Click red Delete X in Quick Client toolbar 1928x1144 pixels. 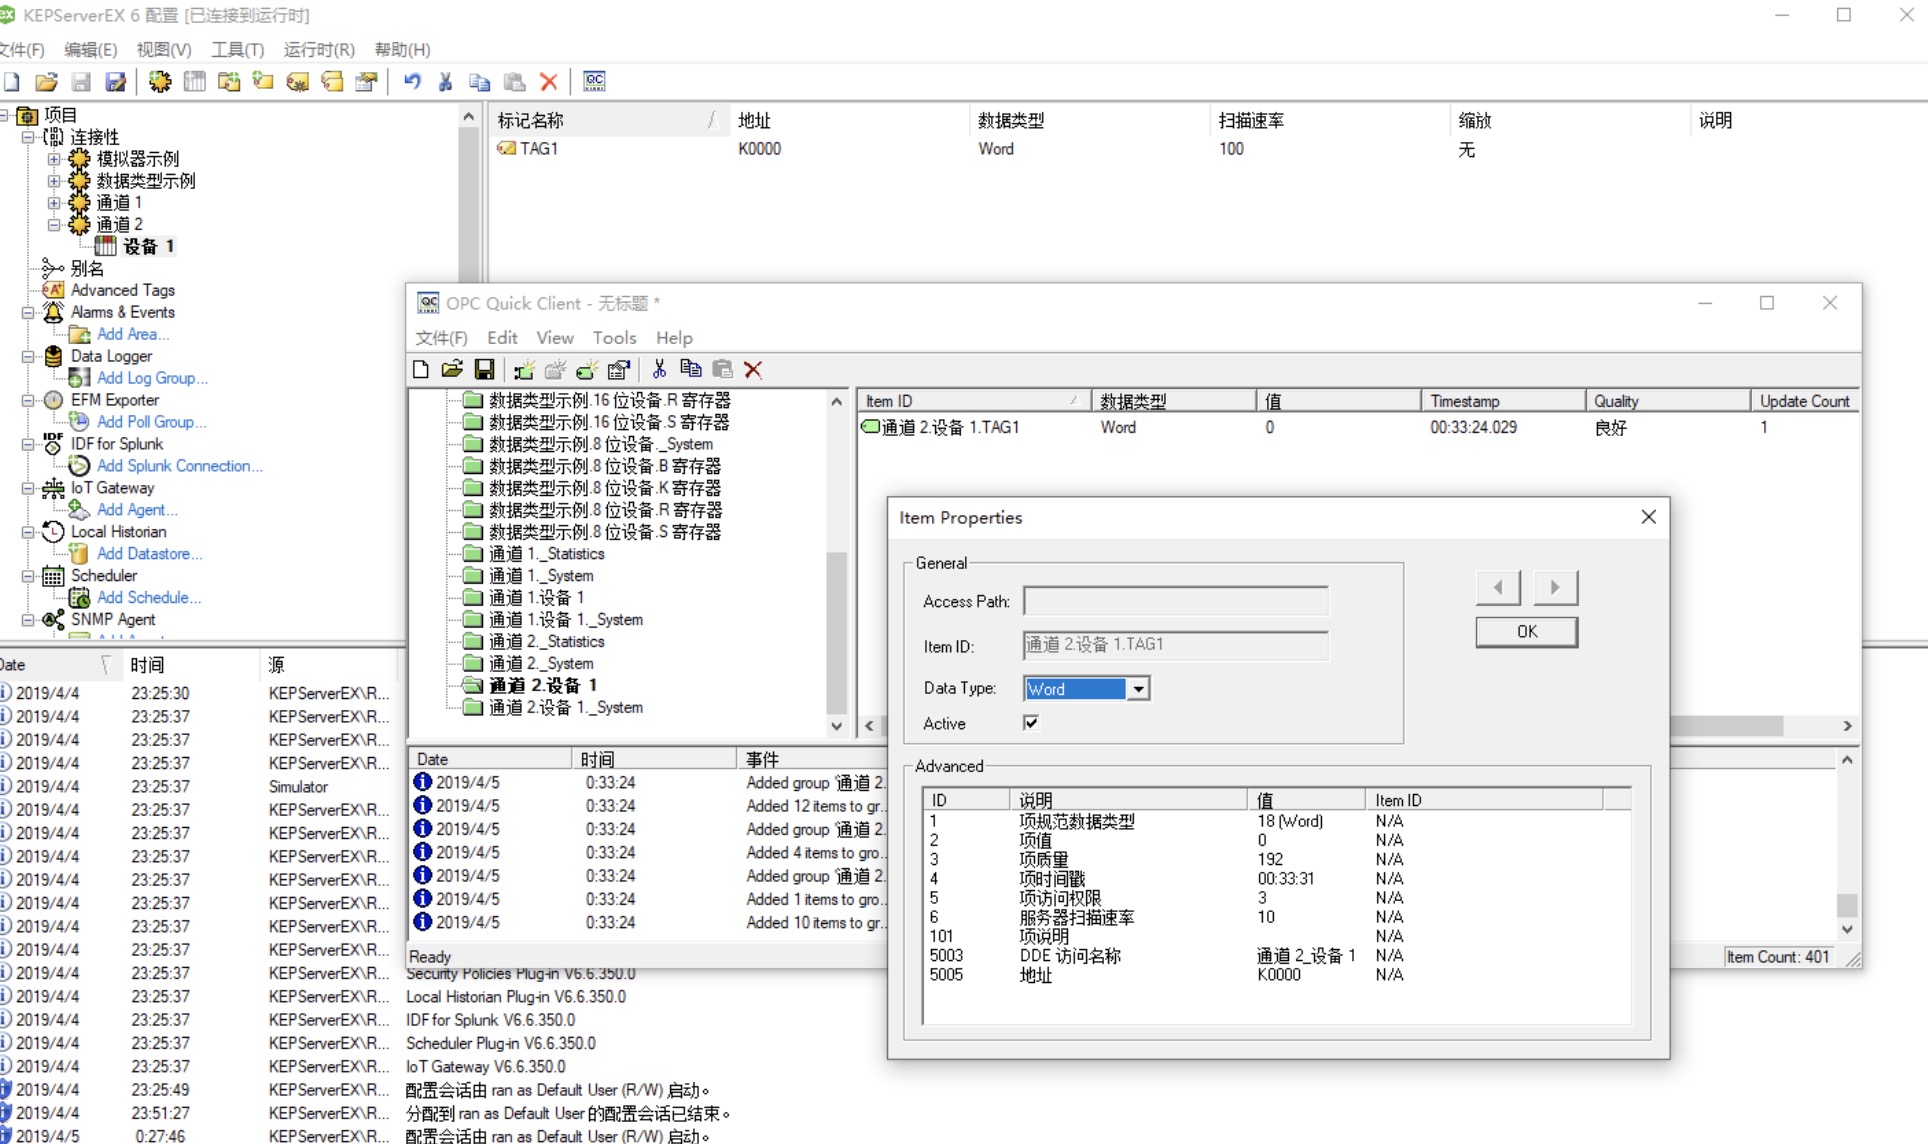coord(753,370)
